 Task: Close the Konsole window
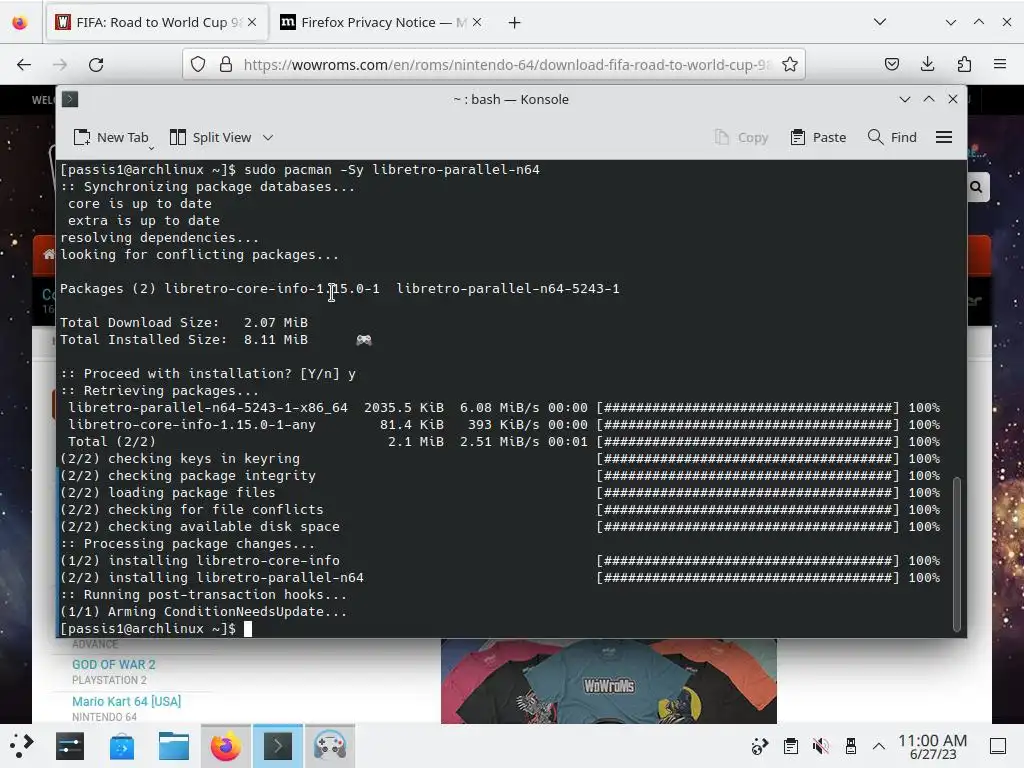pyautogui.click(x=953, y=99)
